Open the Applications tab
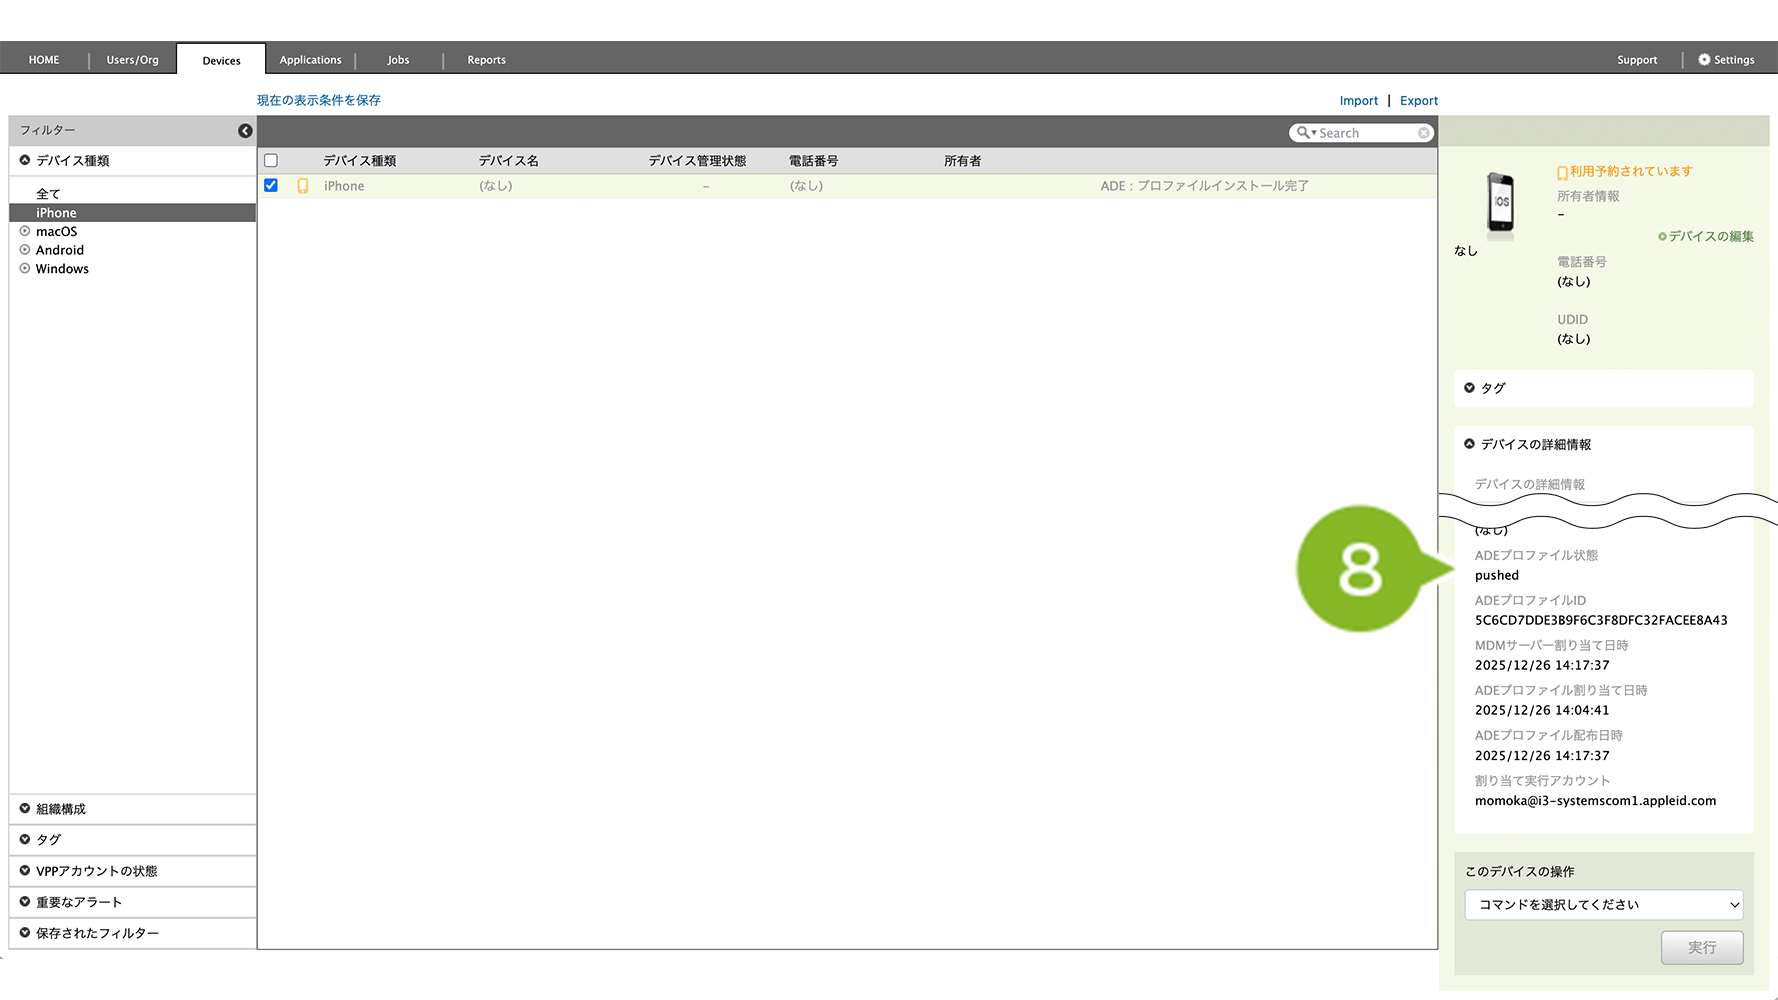 [x=310, y=60]
